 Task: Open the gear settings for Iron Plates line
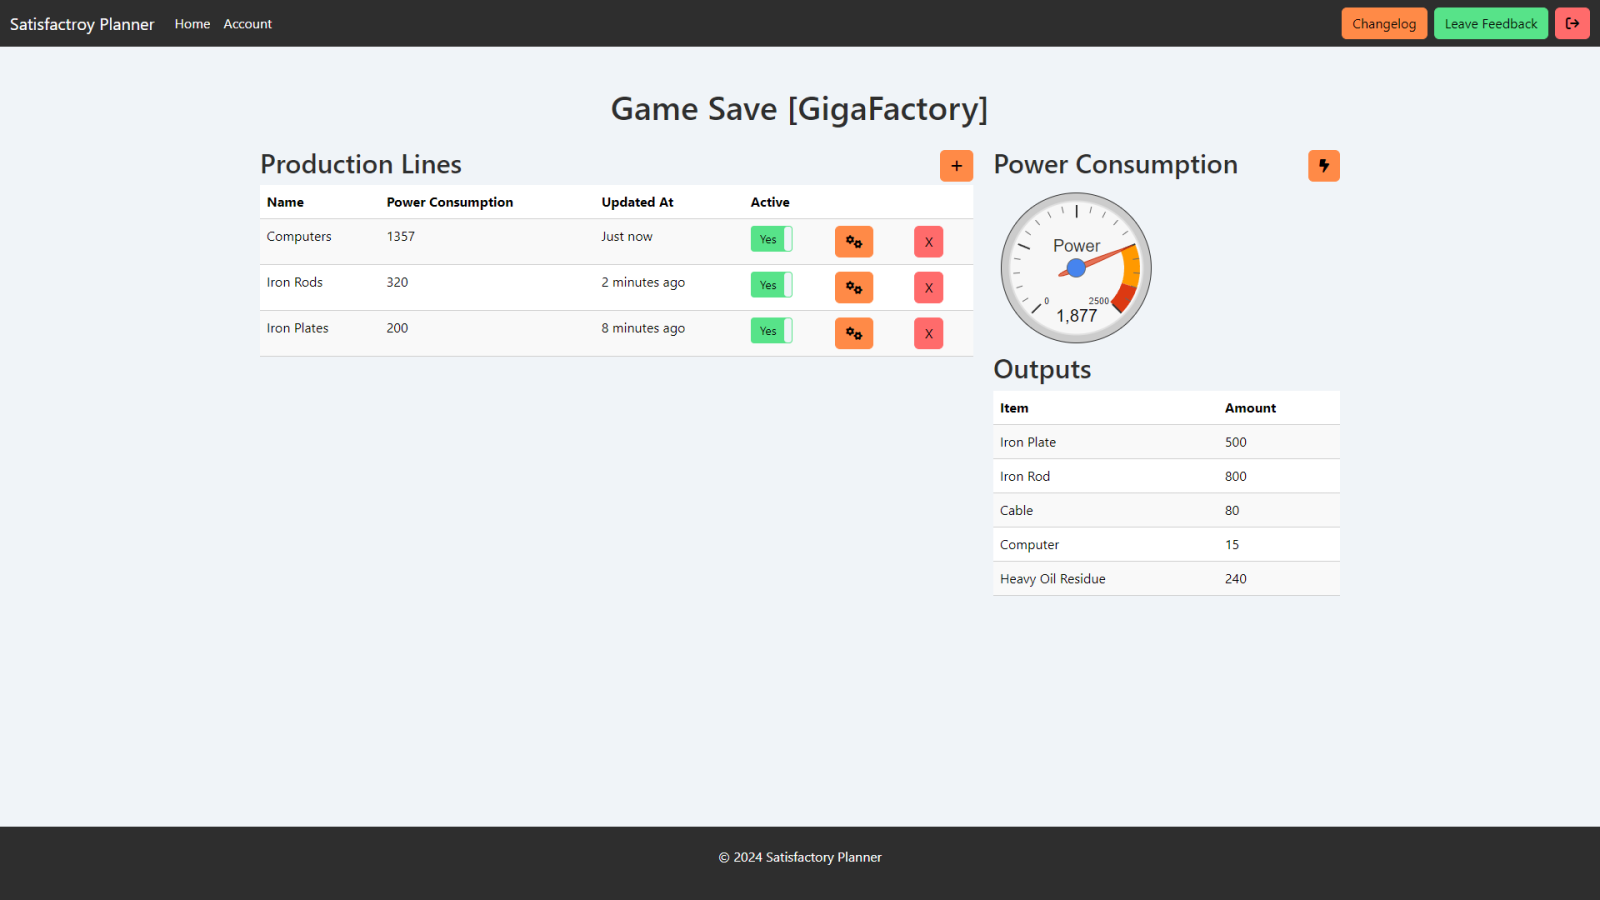[x=853, y=333]
